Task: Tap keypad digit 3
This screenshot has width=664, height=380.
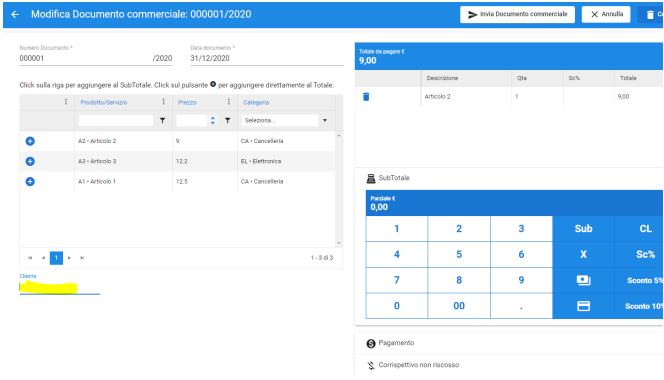Action: (521, 229)
